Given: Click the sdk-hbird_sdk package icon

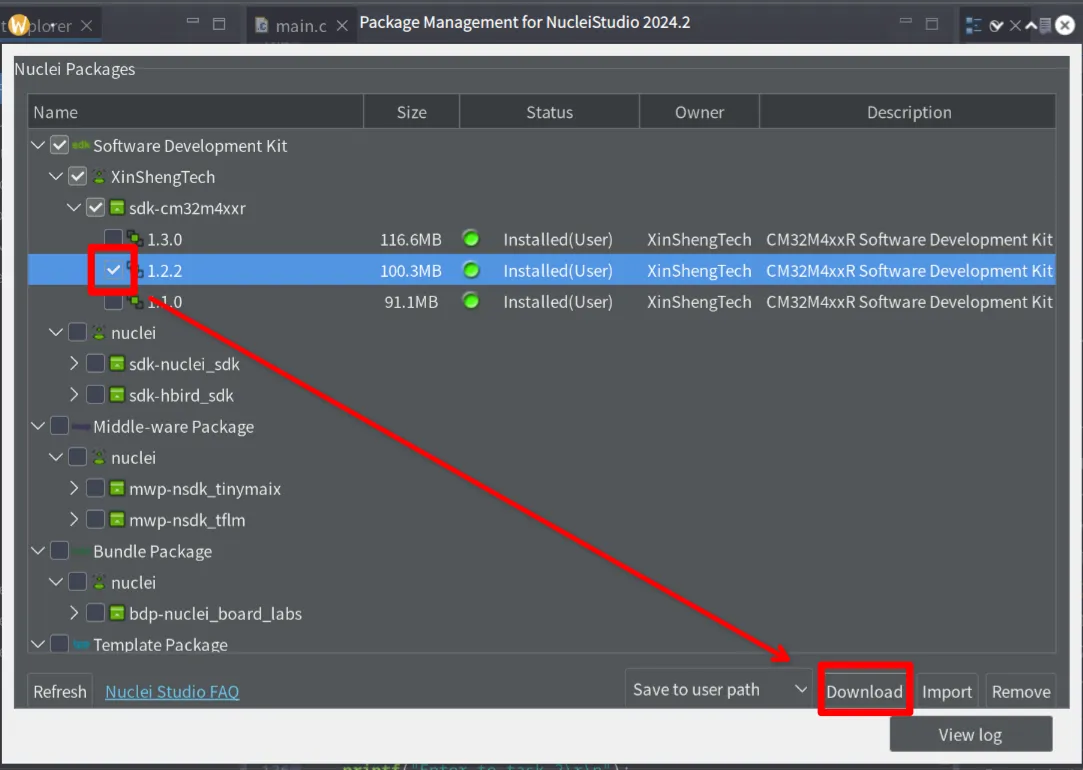Looking at the screenshot, I should coord(118,395).
